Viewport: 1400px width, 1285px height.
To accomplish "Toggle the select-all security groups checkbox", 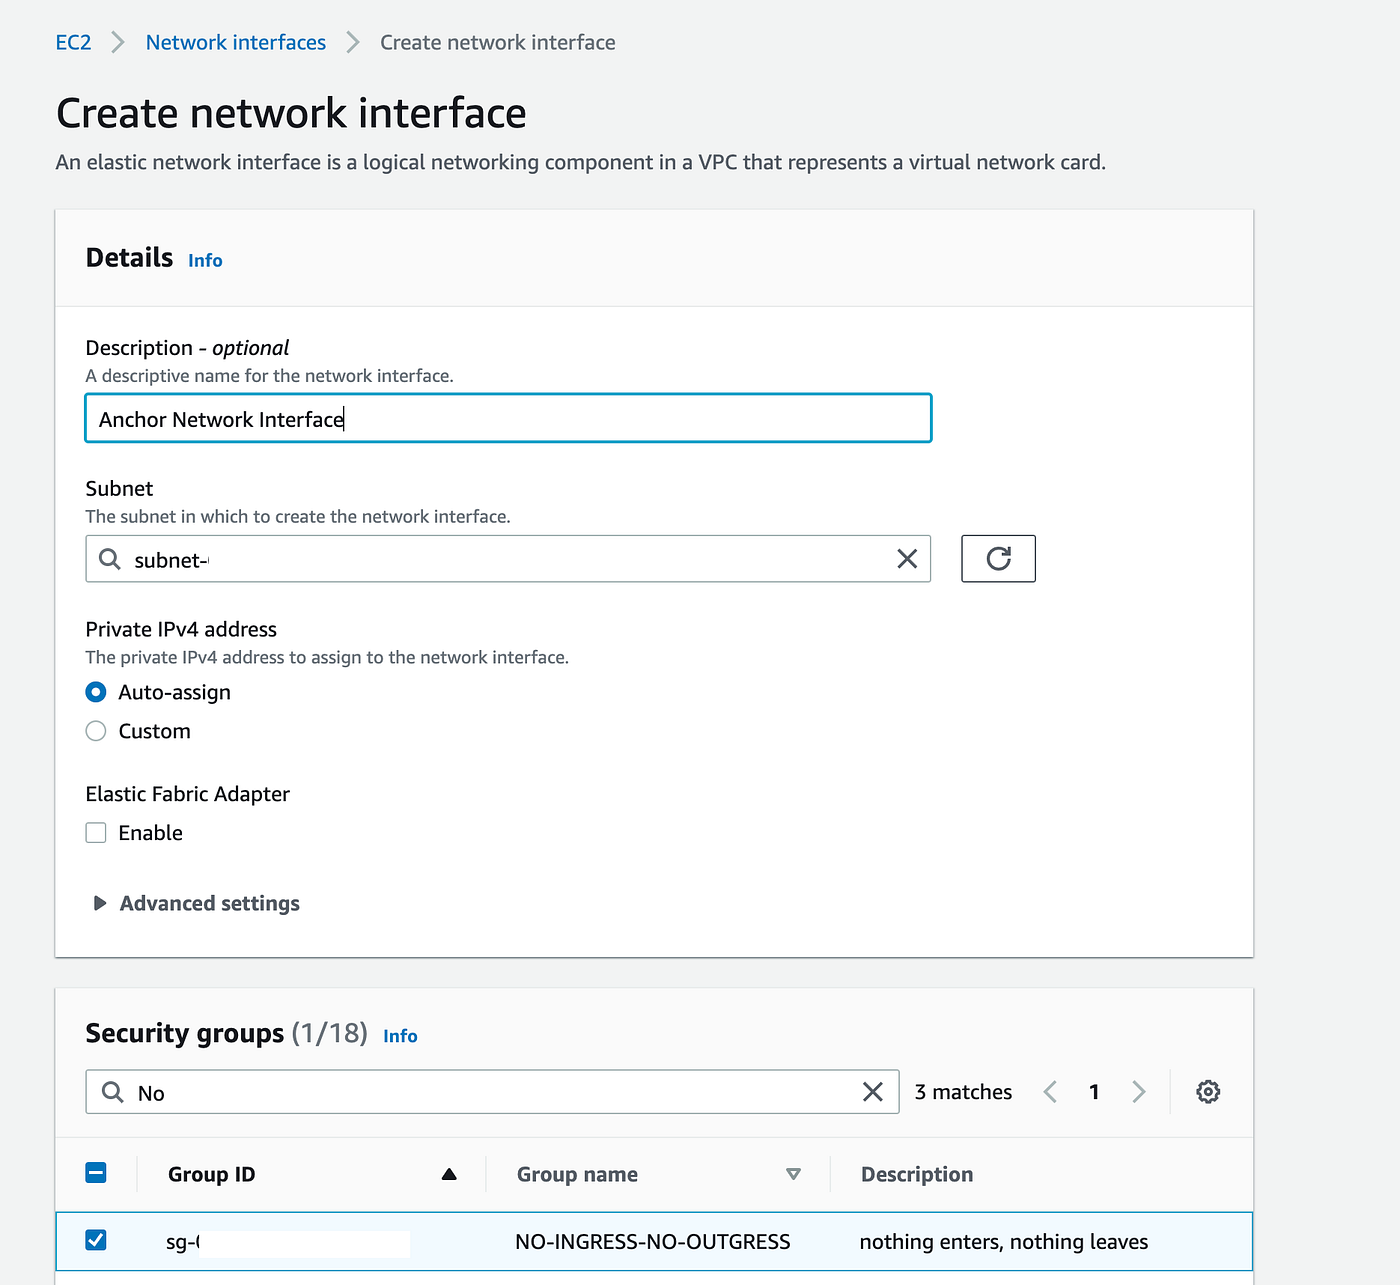I will coord(96,1173).
